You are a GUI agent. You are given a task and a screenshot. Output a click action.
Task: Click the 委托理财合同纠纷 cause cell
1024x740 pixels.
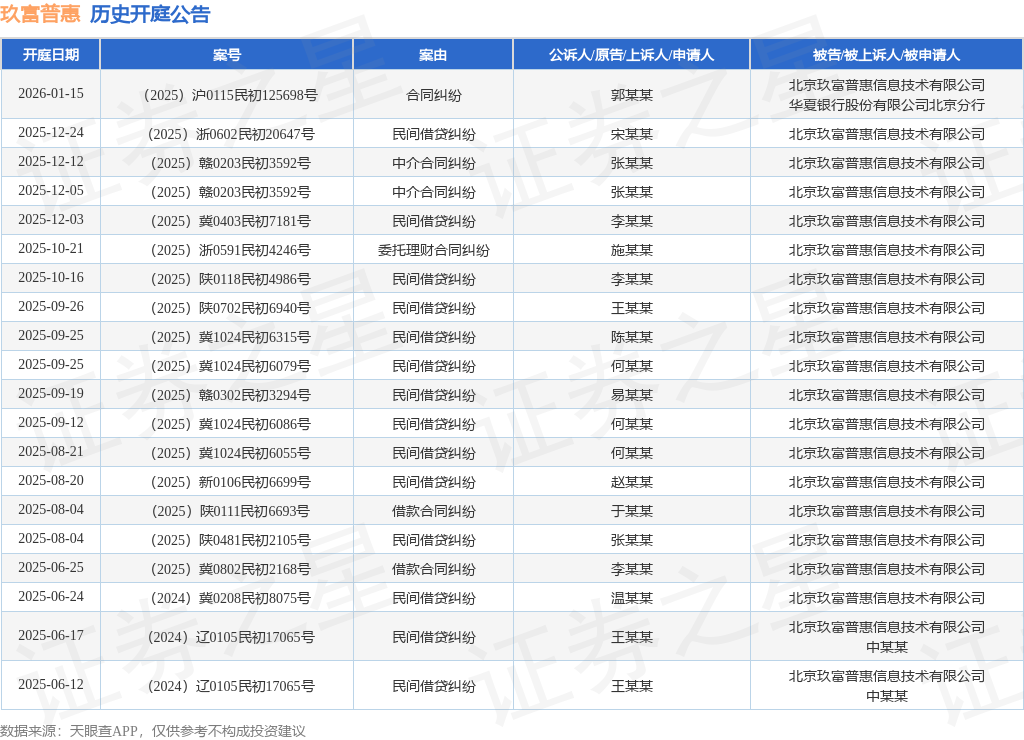click(434, 250)
